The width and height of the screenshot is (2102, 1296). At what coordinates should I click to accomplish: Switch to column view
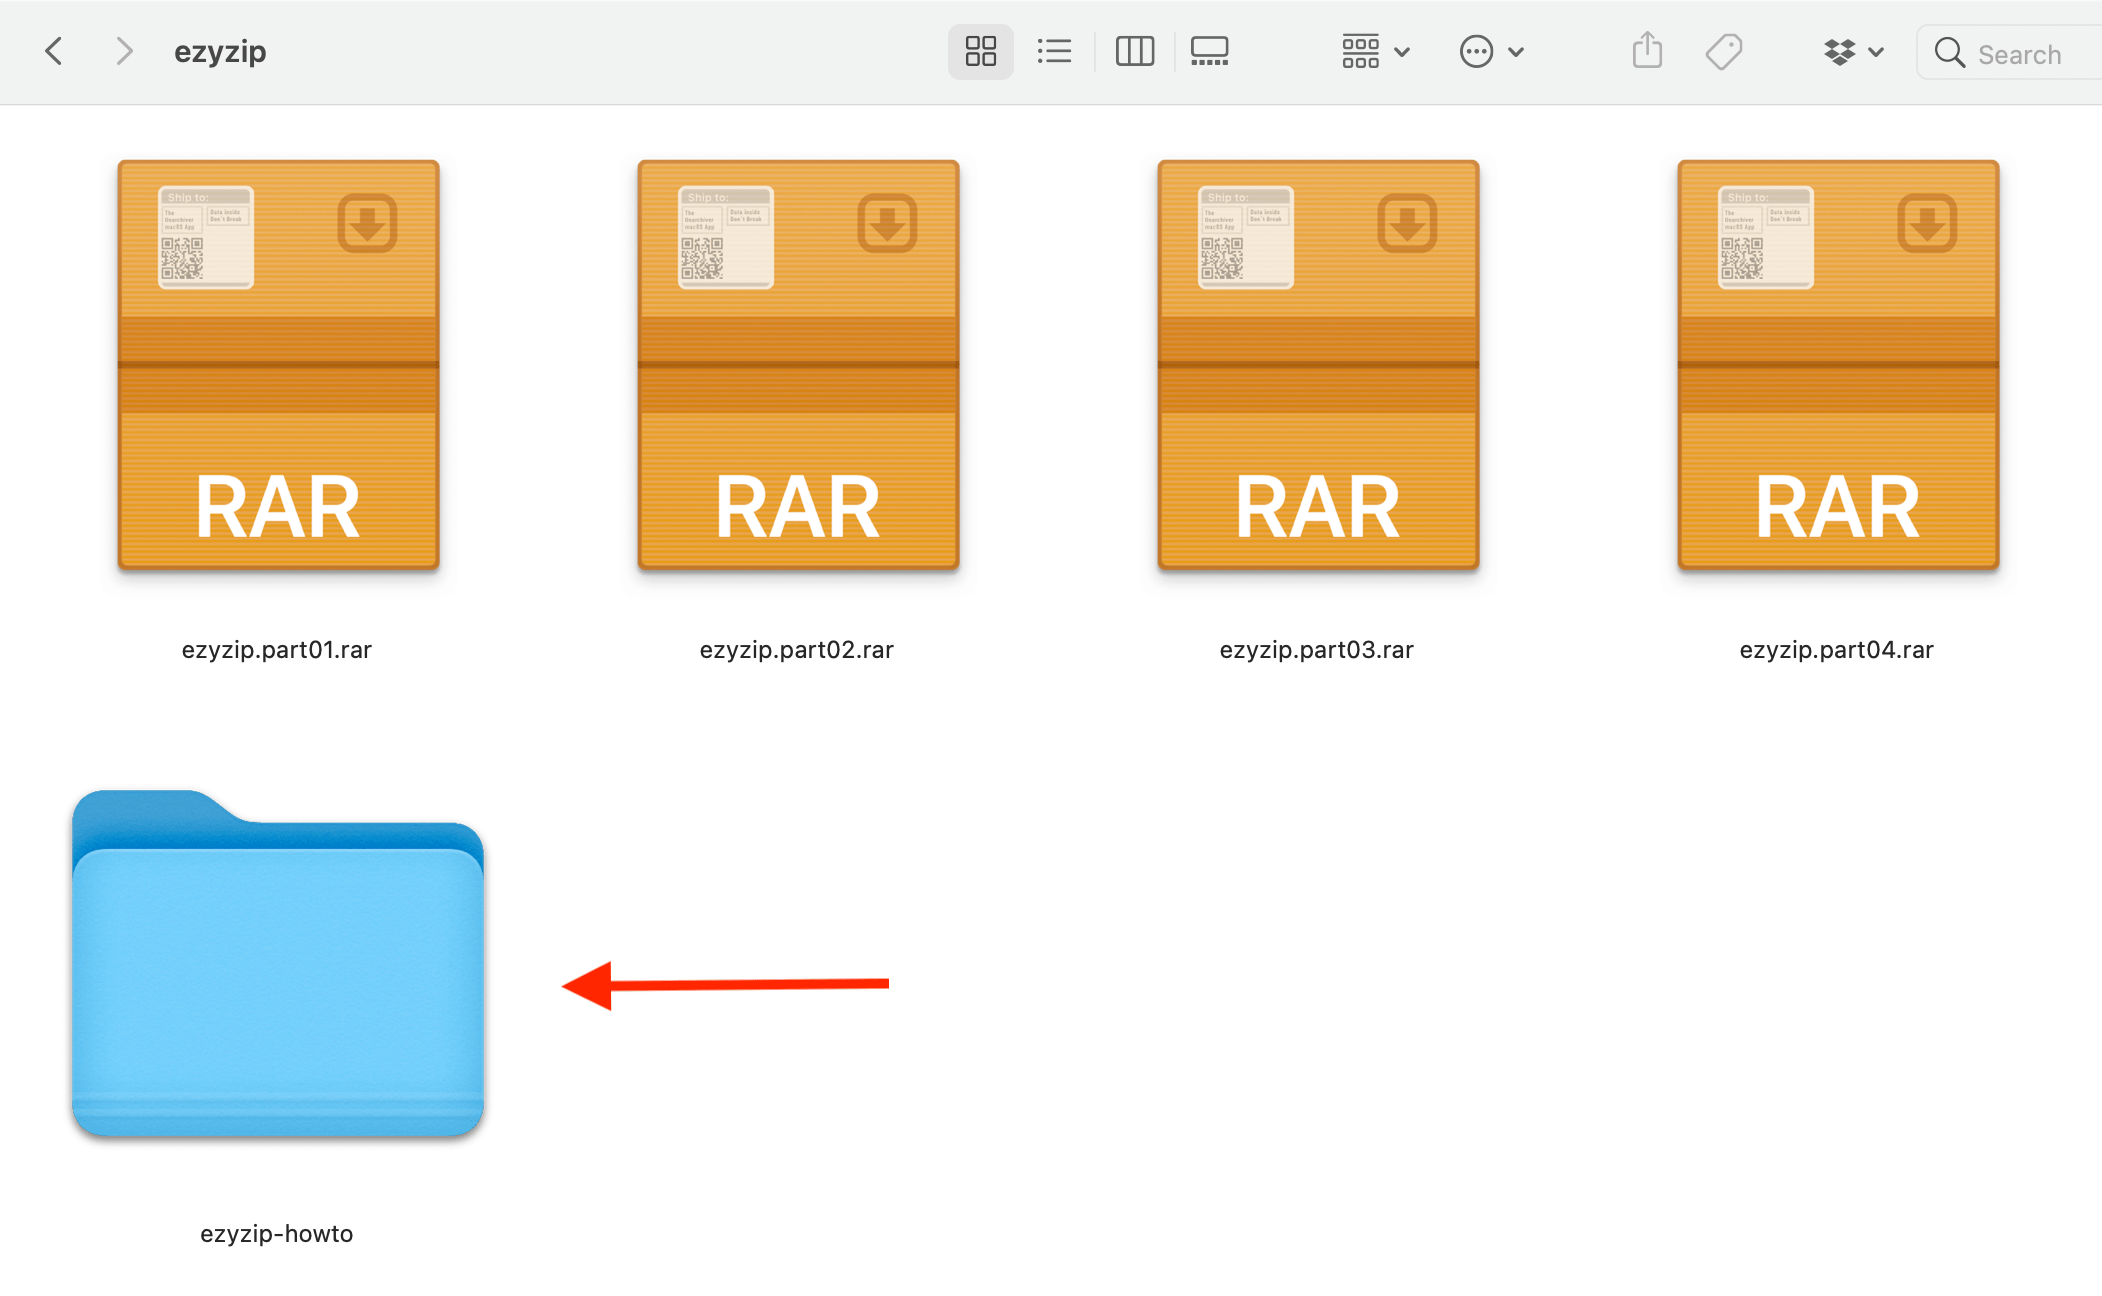(x=1135, y=51)
